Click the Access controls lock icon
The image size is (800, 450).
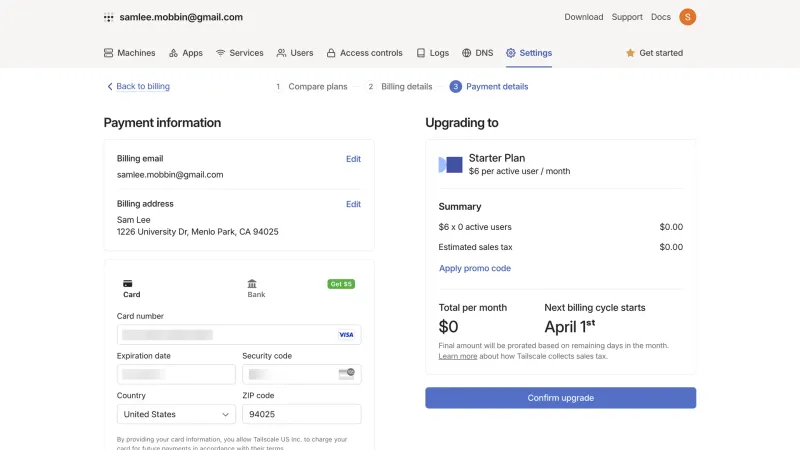tap(331, 53)
